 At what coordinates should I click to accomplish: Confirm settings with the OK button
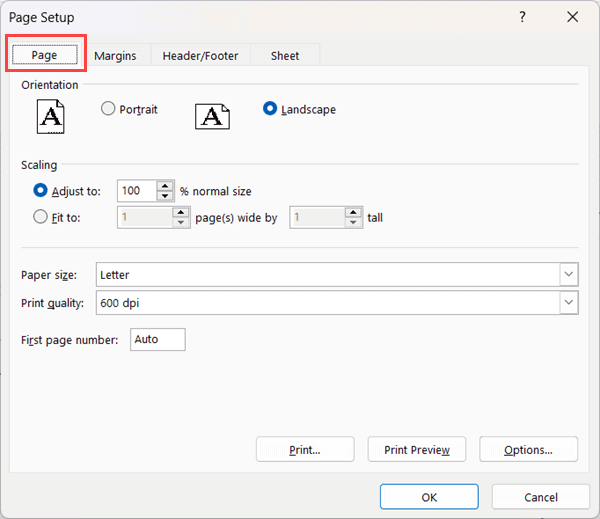click(x=429, y=497)
